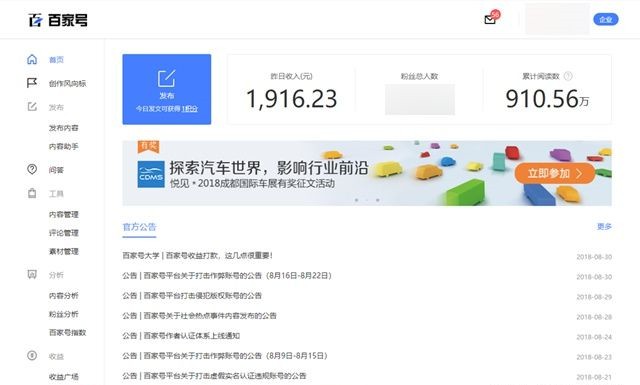Click the orange 立即参加 banner button
This screenshot has width=640, height=385.
tap(555, 174)
